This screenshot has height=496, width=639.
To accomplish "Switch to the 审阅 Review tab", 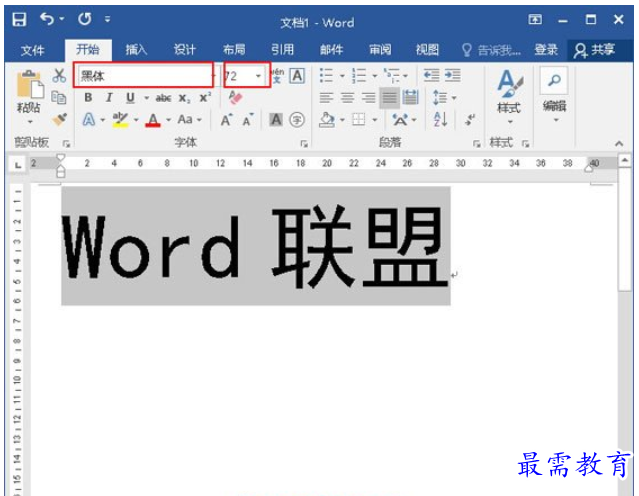I will point(380,50).
